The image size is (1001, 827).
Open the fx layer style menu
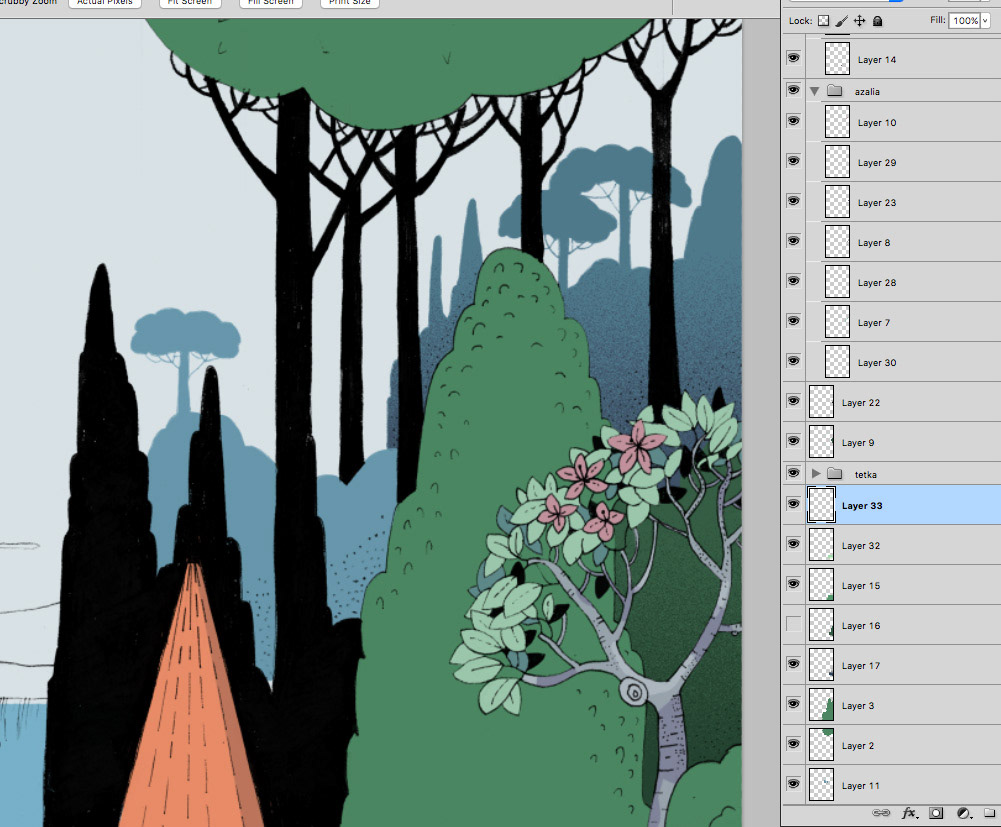[x=909, y=812]
